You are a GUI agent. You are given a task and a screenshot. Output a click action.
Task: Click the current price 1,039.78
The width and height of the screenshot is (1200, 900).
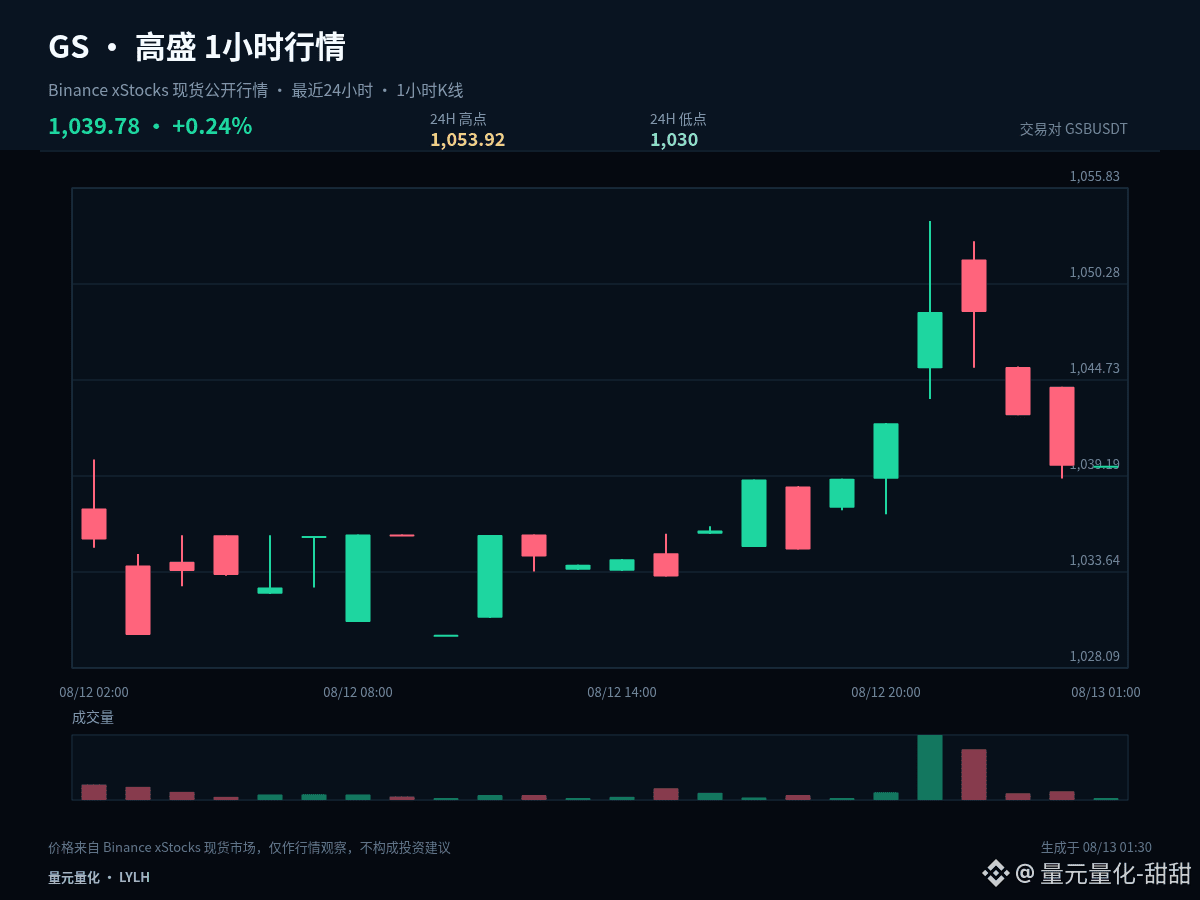[x=94, y=126]
